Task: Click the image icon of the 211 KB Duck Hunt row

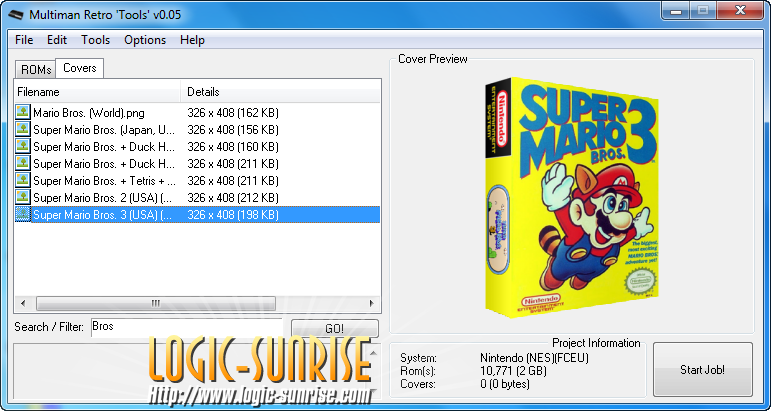Action: pyautogui.click(x=23, y=163)
